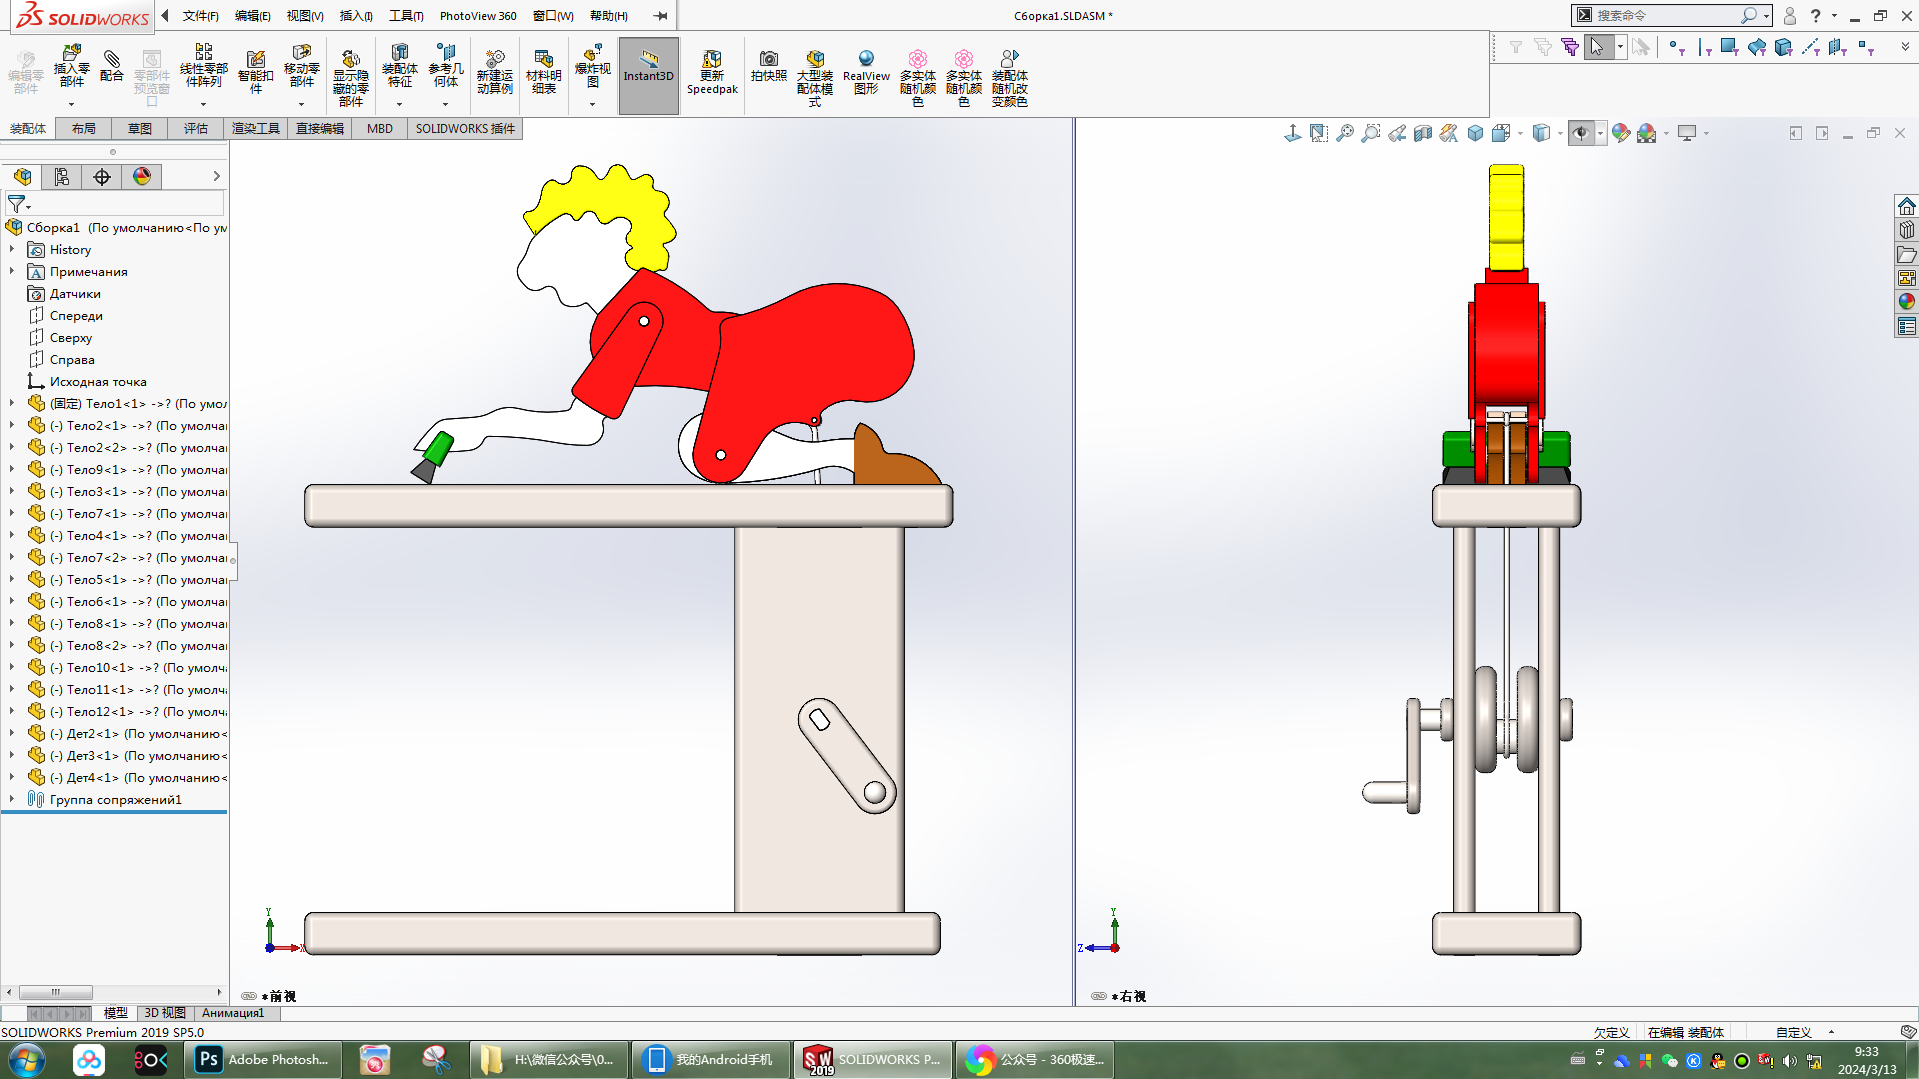Select the Тело10<1> component in the tree
The width and height of the screenshot is (1919, 1079).
(x=127, y=667)
